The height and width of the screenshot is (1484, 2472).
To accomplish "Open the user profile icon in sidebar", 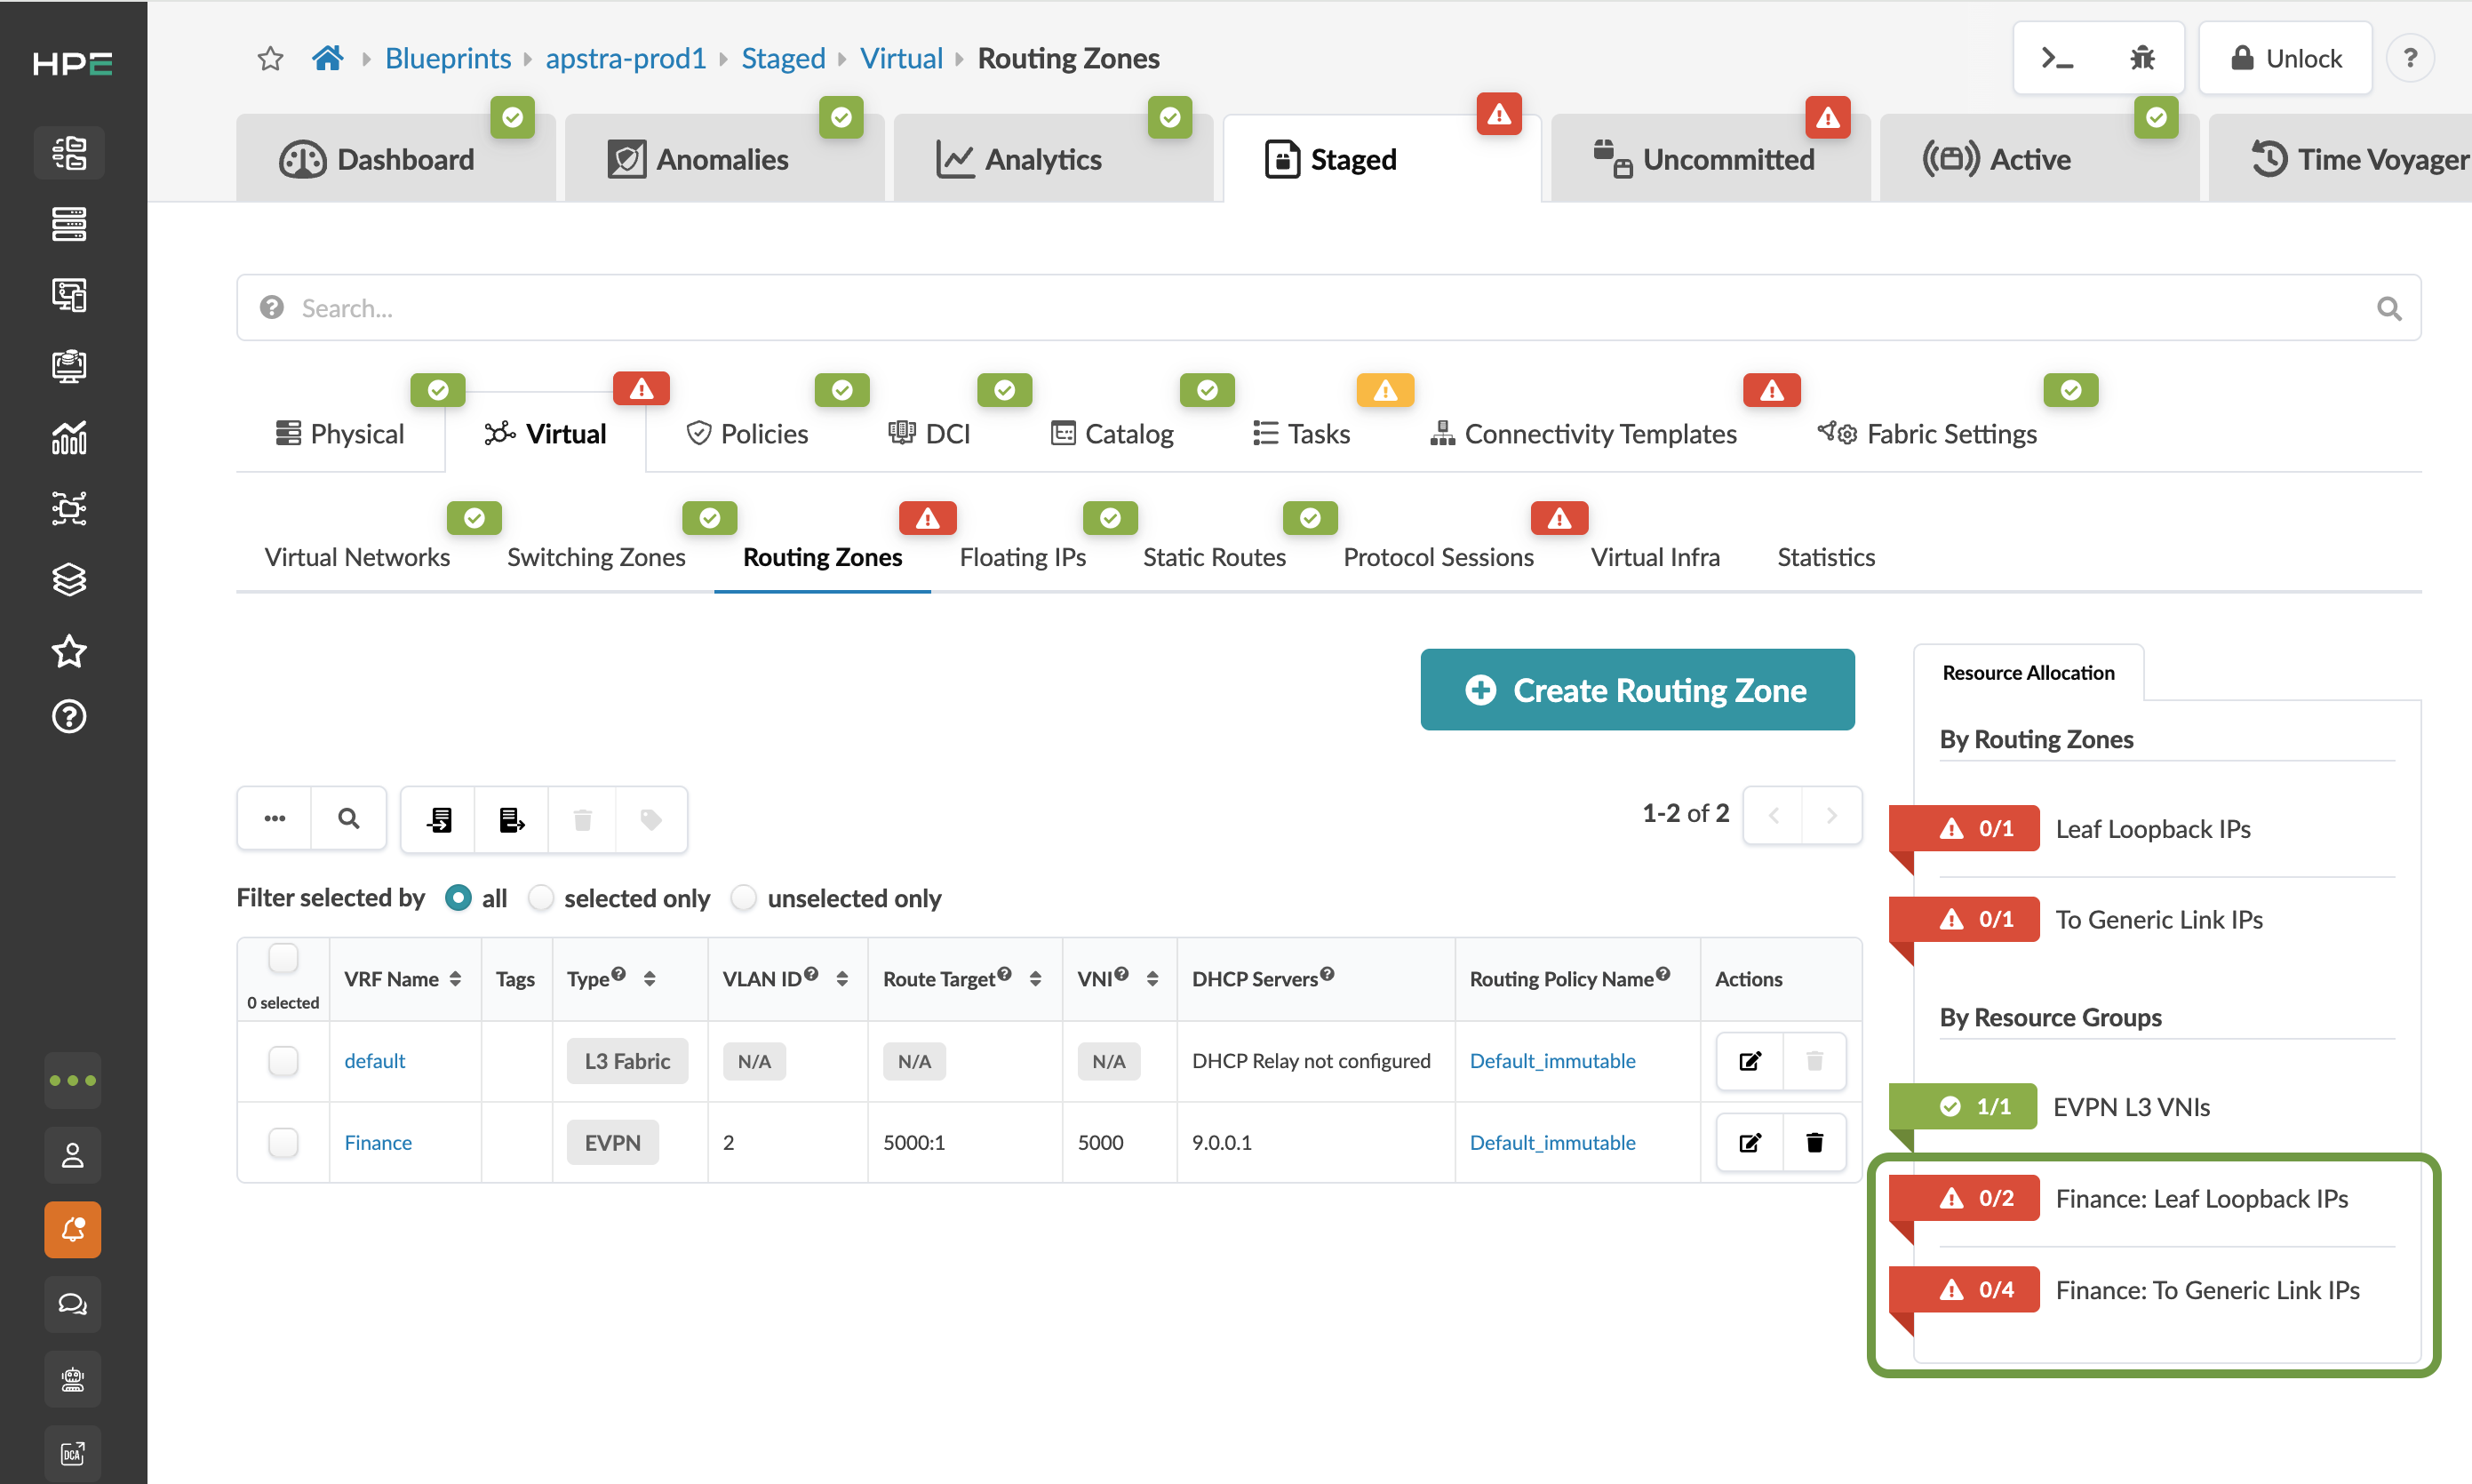I will (x=73, y=1155).
